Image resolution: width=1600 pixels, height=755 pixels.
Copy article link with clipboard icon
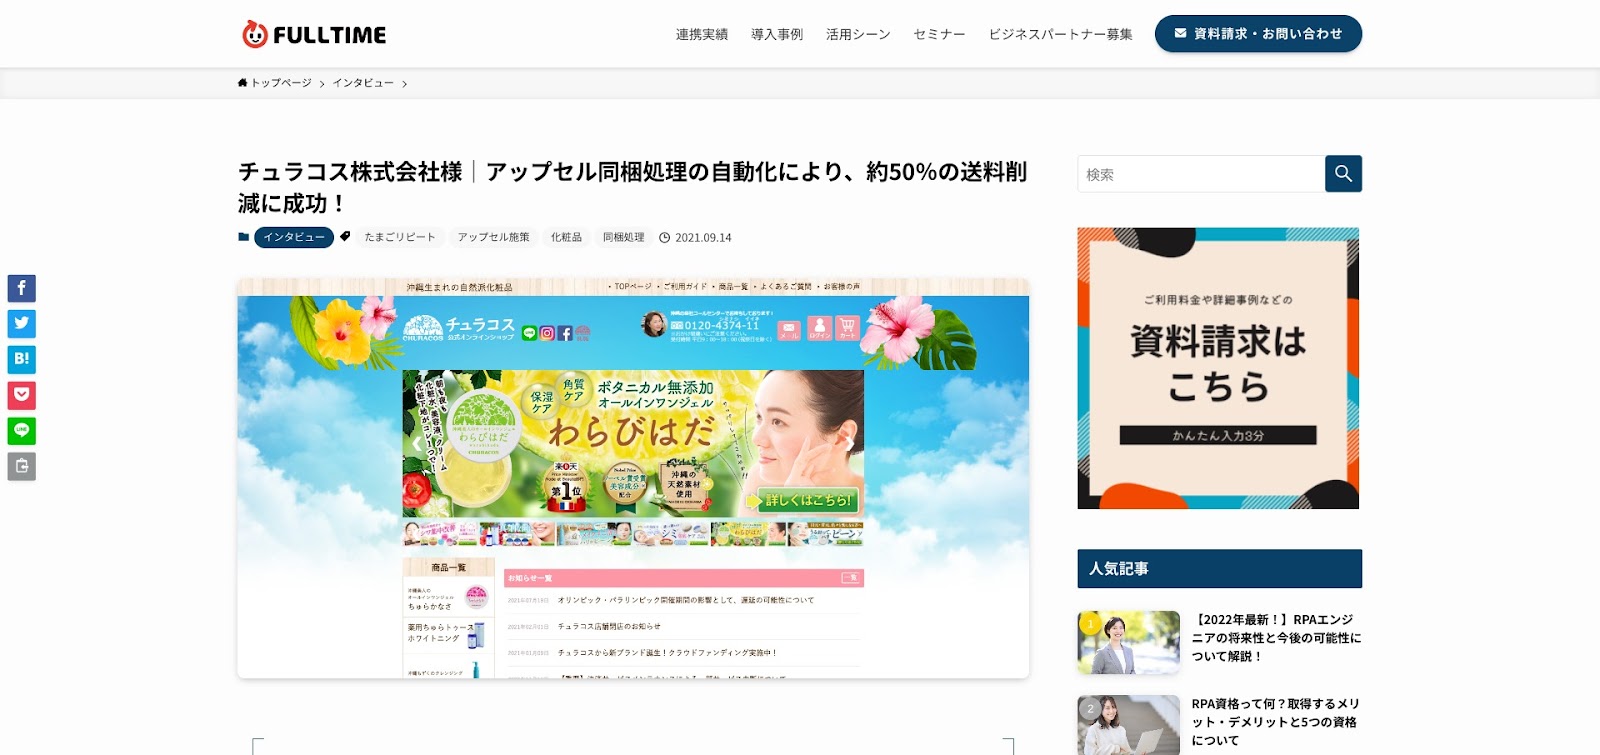point(22,466)
